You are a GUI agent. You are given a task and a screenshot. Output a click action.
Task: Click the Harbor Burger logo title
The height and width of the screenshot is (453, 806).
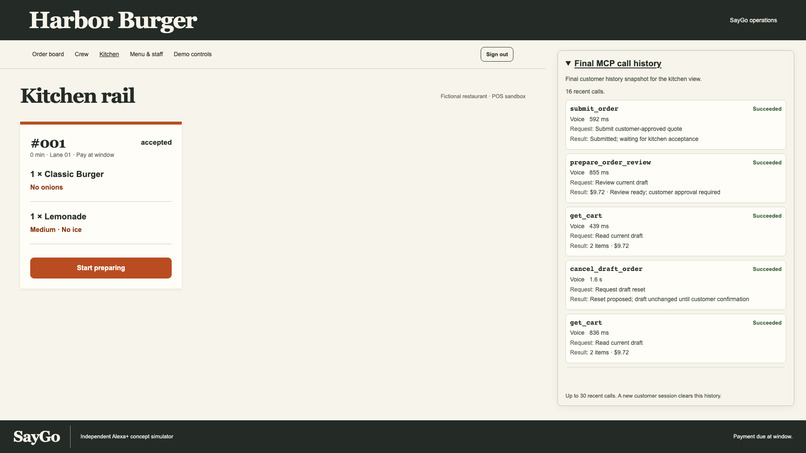click(113, 20)
